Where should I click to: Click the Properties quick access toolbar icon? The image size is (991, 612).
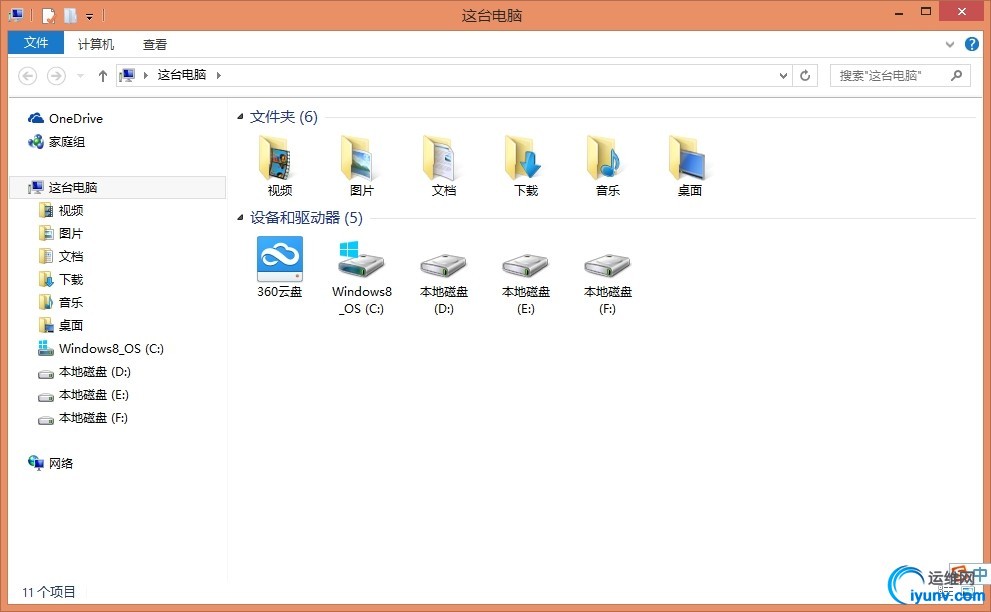(x=49, y=15)
